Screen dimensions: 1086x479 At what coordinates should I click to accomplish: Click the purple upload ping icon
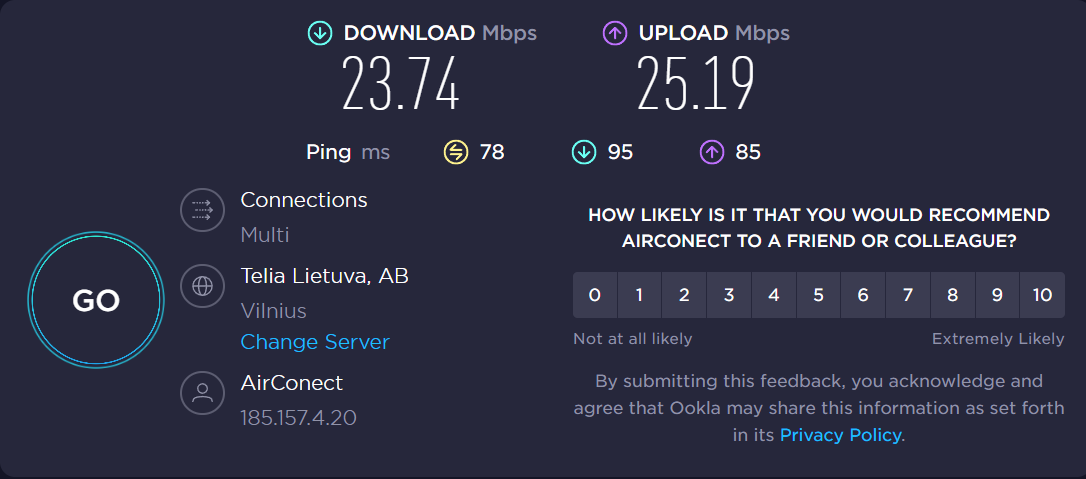coord(712,152)
